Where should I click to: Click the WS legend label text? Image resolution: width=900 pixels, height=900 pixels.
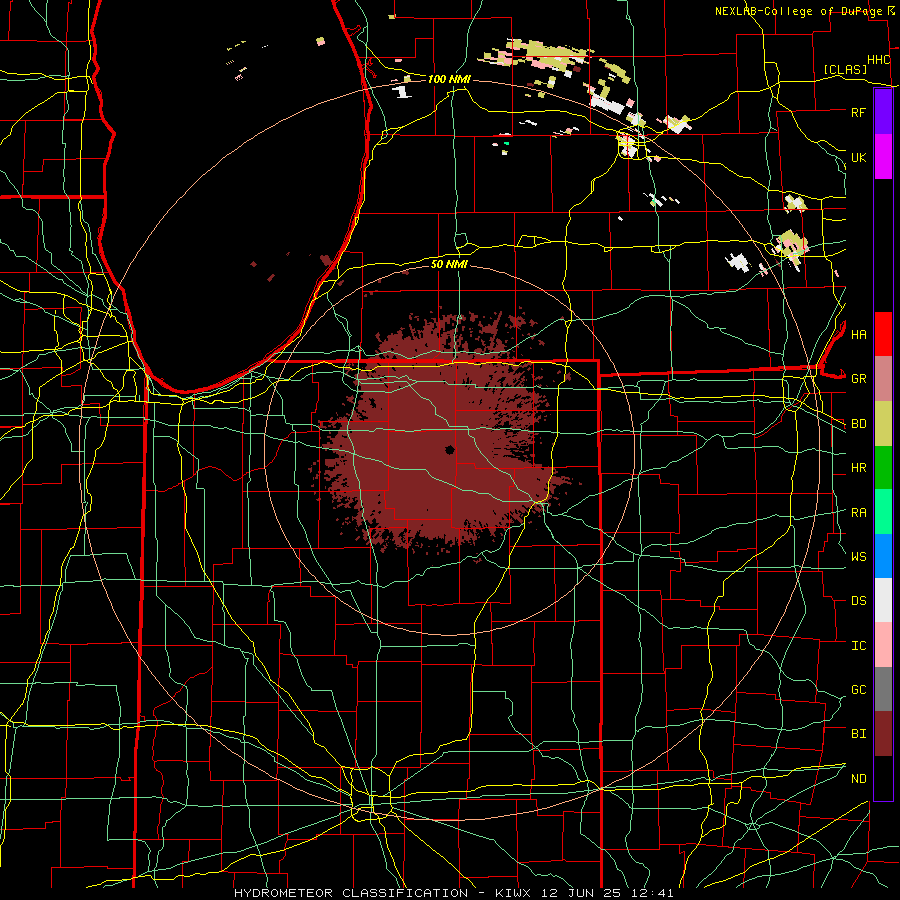point(858,556)
